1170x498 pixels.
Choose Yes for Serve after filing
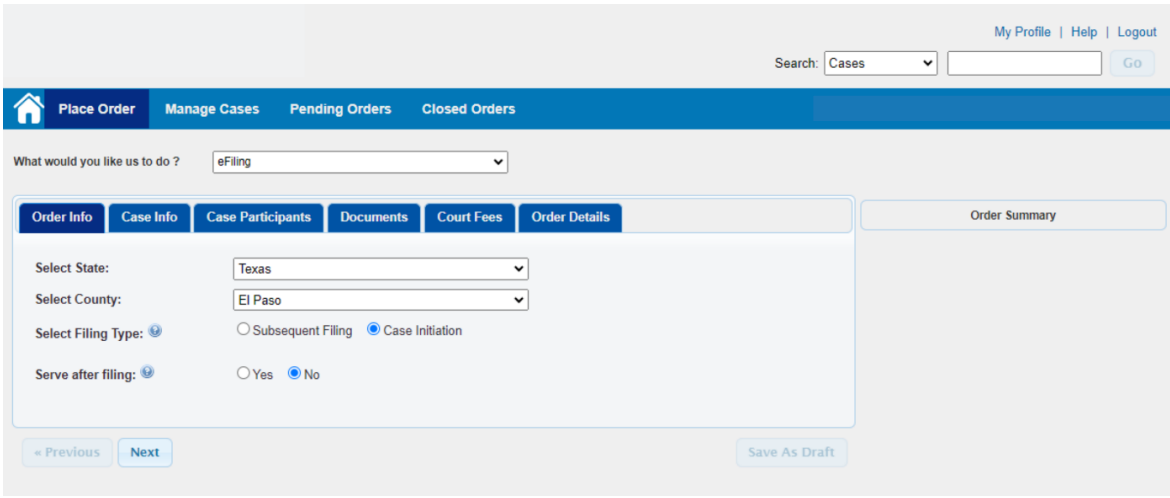[x=242, y=374]
